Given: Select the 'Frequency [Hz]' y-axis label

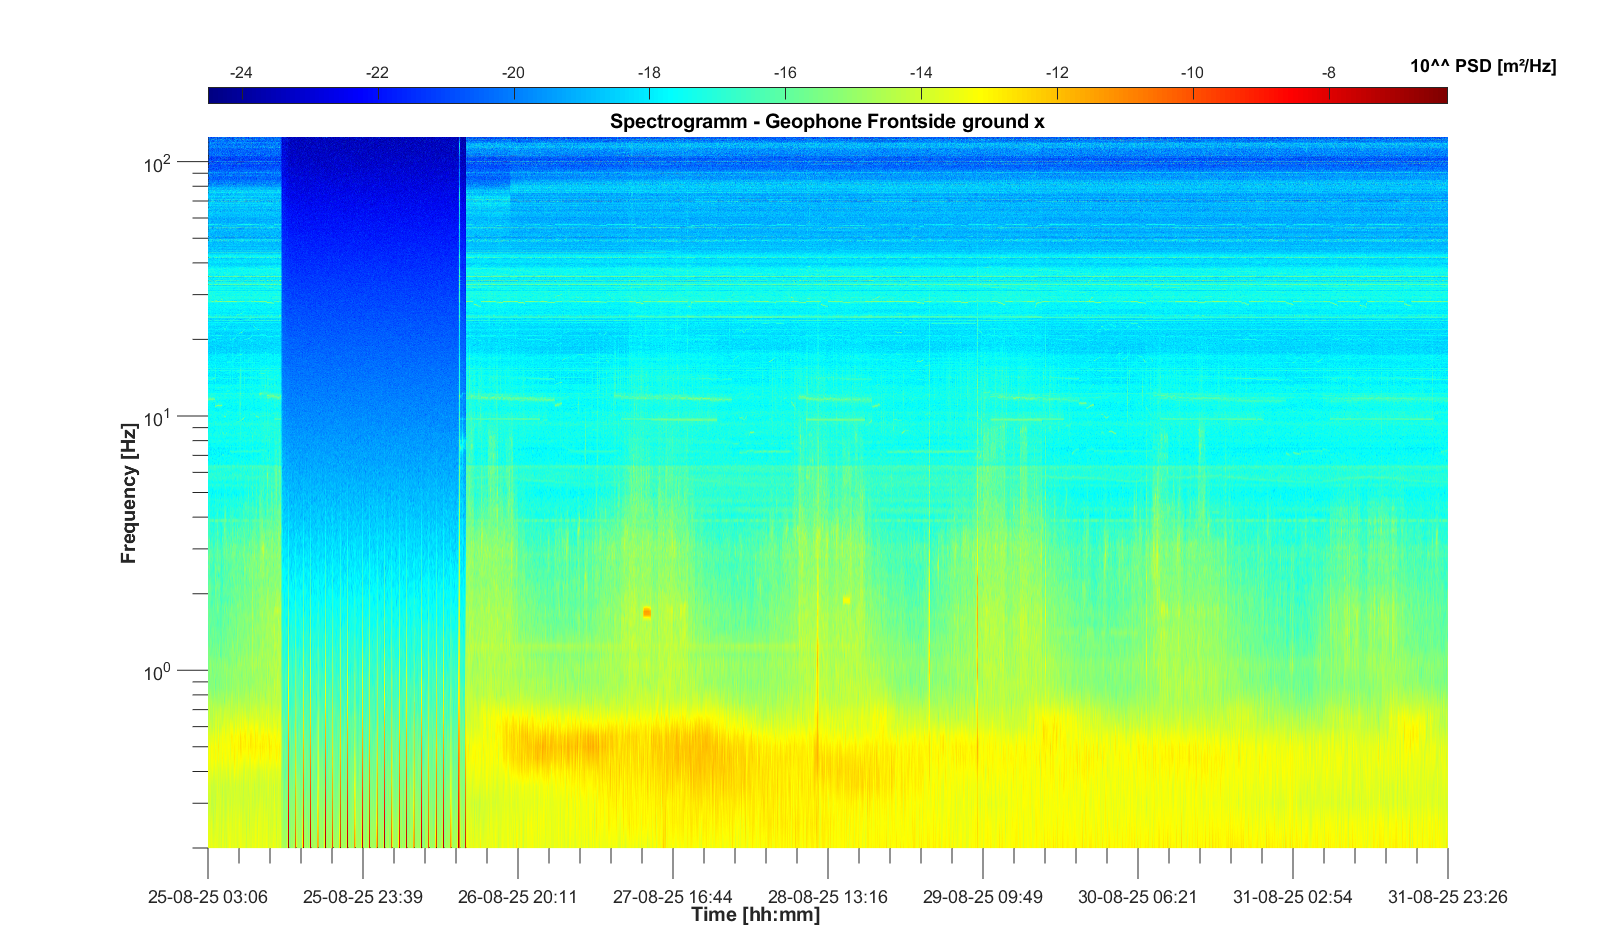Looking at the screenshot, I should (129, 493).
